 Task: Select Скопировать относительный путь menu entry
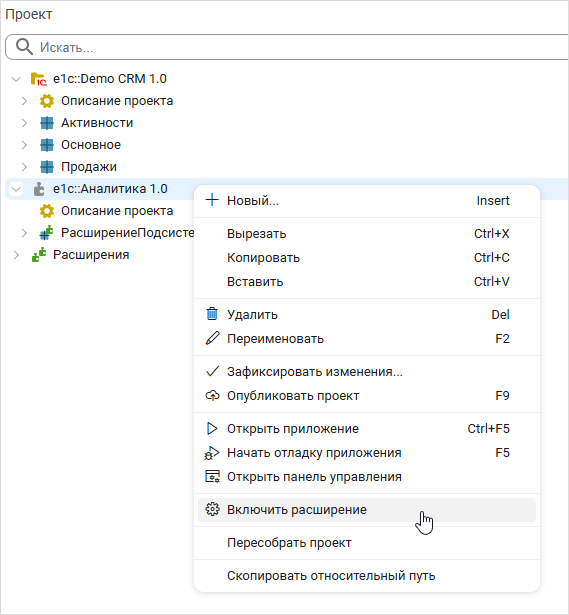point(367,576)
